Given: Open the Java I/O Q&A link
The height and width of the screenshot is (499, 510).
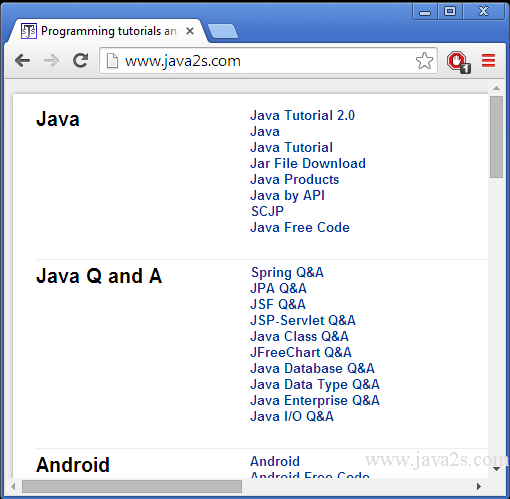Looking at the screenshot, I should 292,416.
